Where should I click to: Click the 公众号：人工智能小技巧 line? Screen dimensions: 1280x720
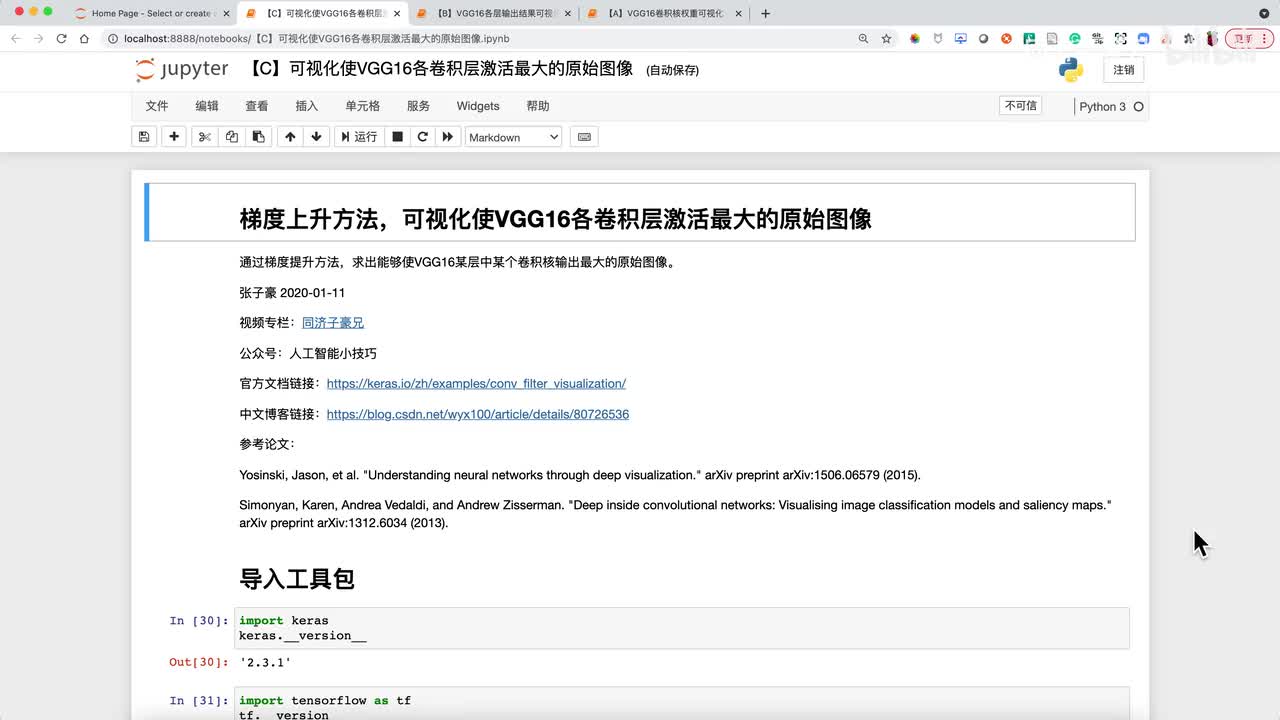point(308,354)
